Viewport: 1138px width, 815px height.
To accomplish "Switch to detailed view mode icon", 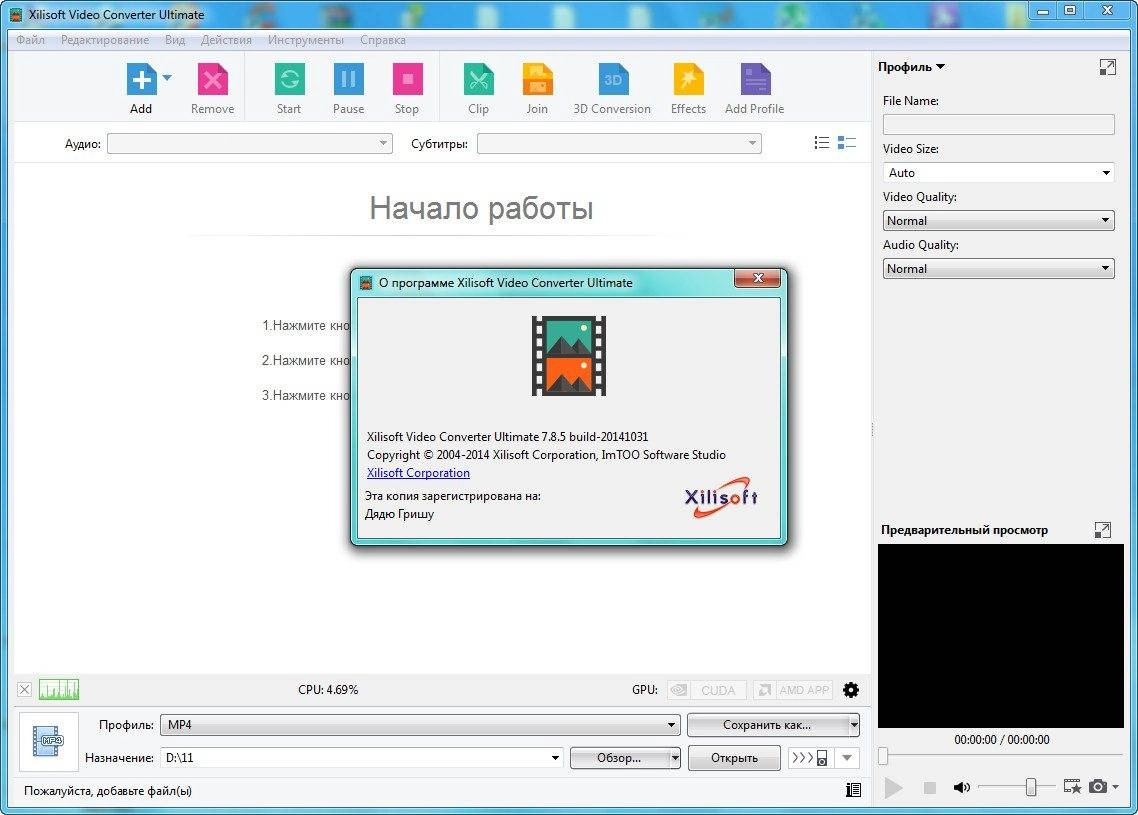I will click(847, 143).
